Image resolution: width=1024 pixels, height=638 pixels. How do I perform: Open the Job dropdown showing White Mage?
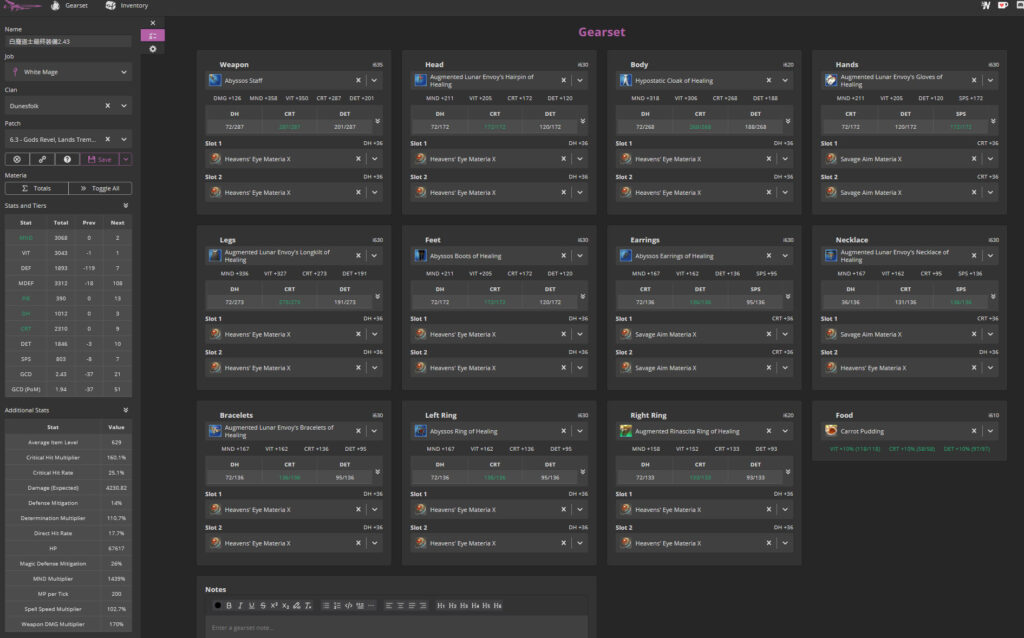pyautogui.click(x=68, y=72)
